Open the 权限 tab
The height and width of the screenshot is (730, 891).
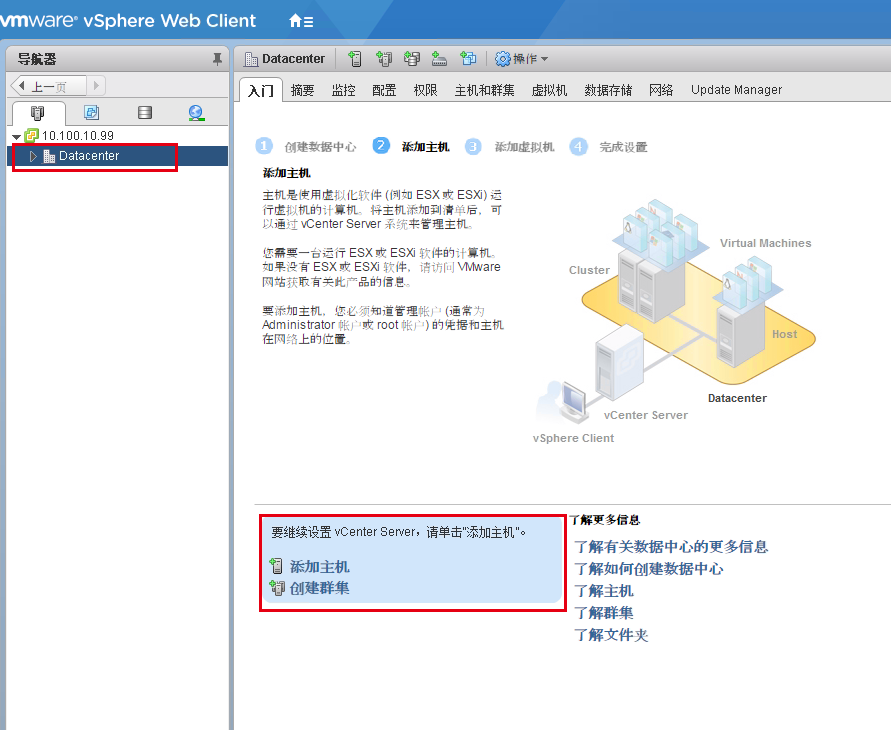pos(426,90)
